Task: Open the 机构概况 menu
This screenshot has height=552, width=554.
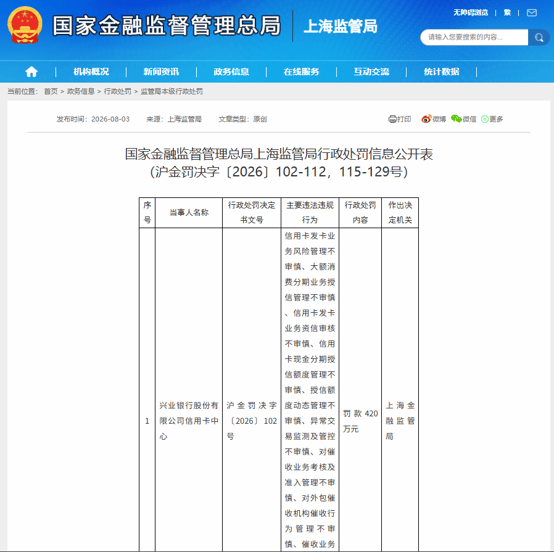Action: click(91, 72)
